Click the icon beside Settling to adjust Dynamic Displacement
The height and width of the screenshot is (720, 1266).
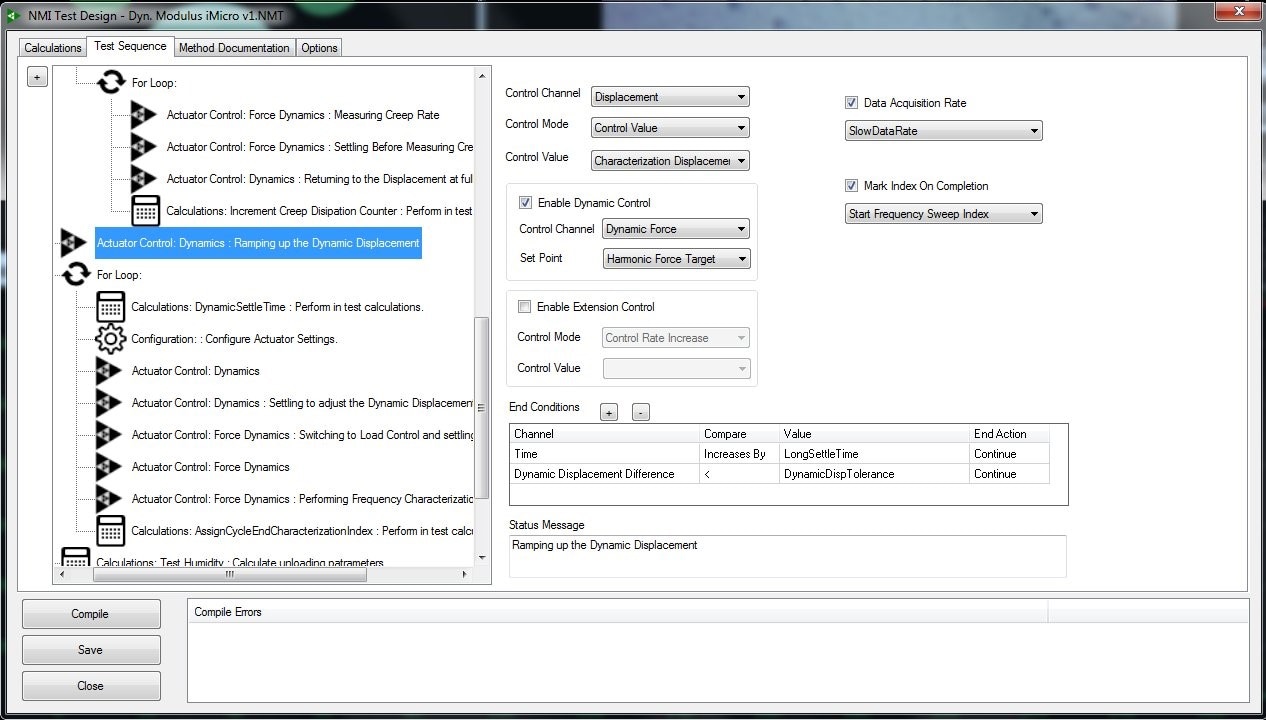click(x=109, y=402)
